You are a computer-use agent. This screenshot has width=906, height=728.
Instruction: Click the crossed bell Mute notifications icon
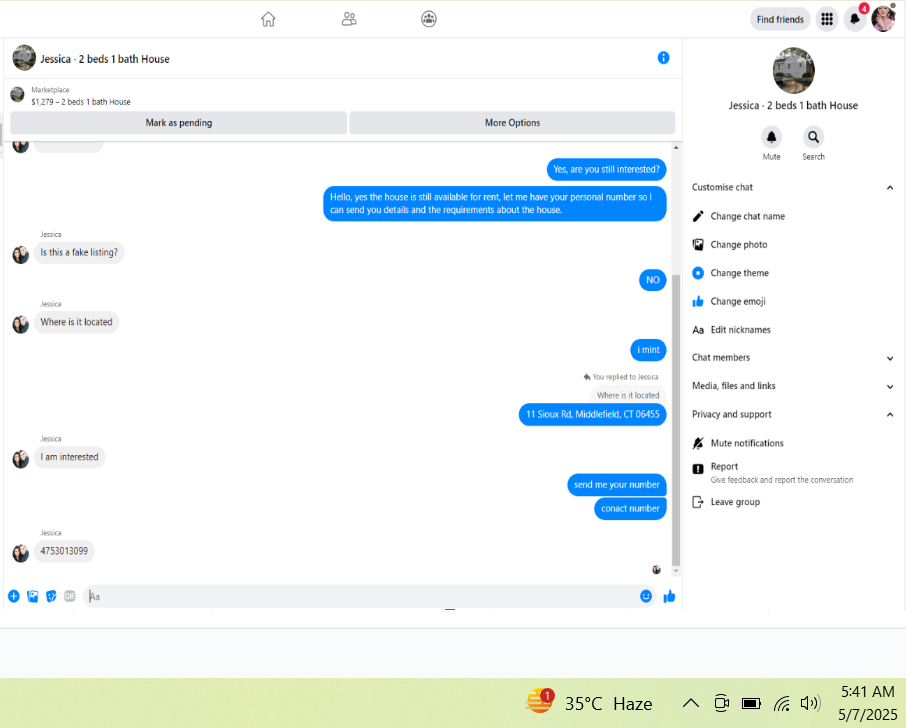pos(698,443)
